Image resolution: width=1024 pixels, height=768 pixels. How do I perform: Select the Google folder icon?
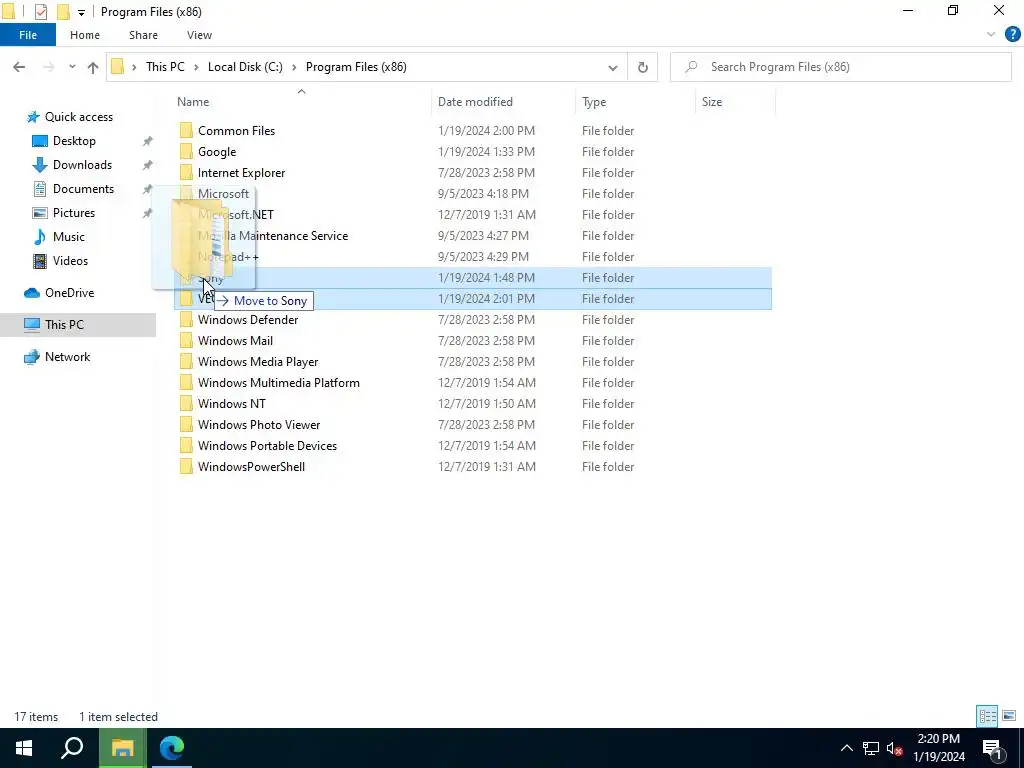pyautogui.click(x=187, y=152)
